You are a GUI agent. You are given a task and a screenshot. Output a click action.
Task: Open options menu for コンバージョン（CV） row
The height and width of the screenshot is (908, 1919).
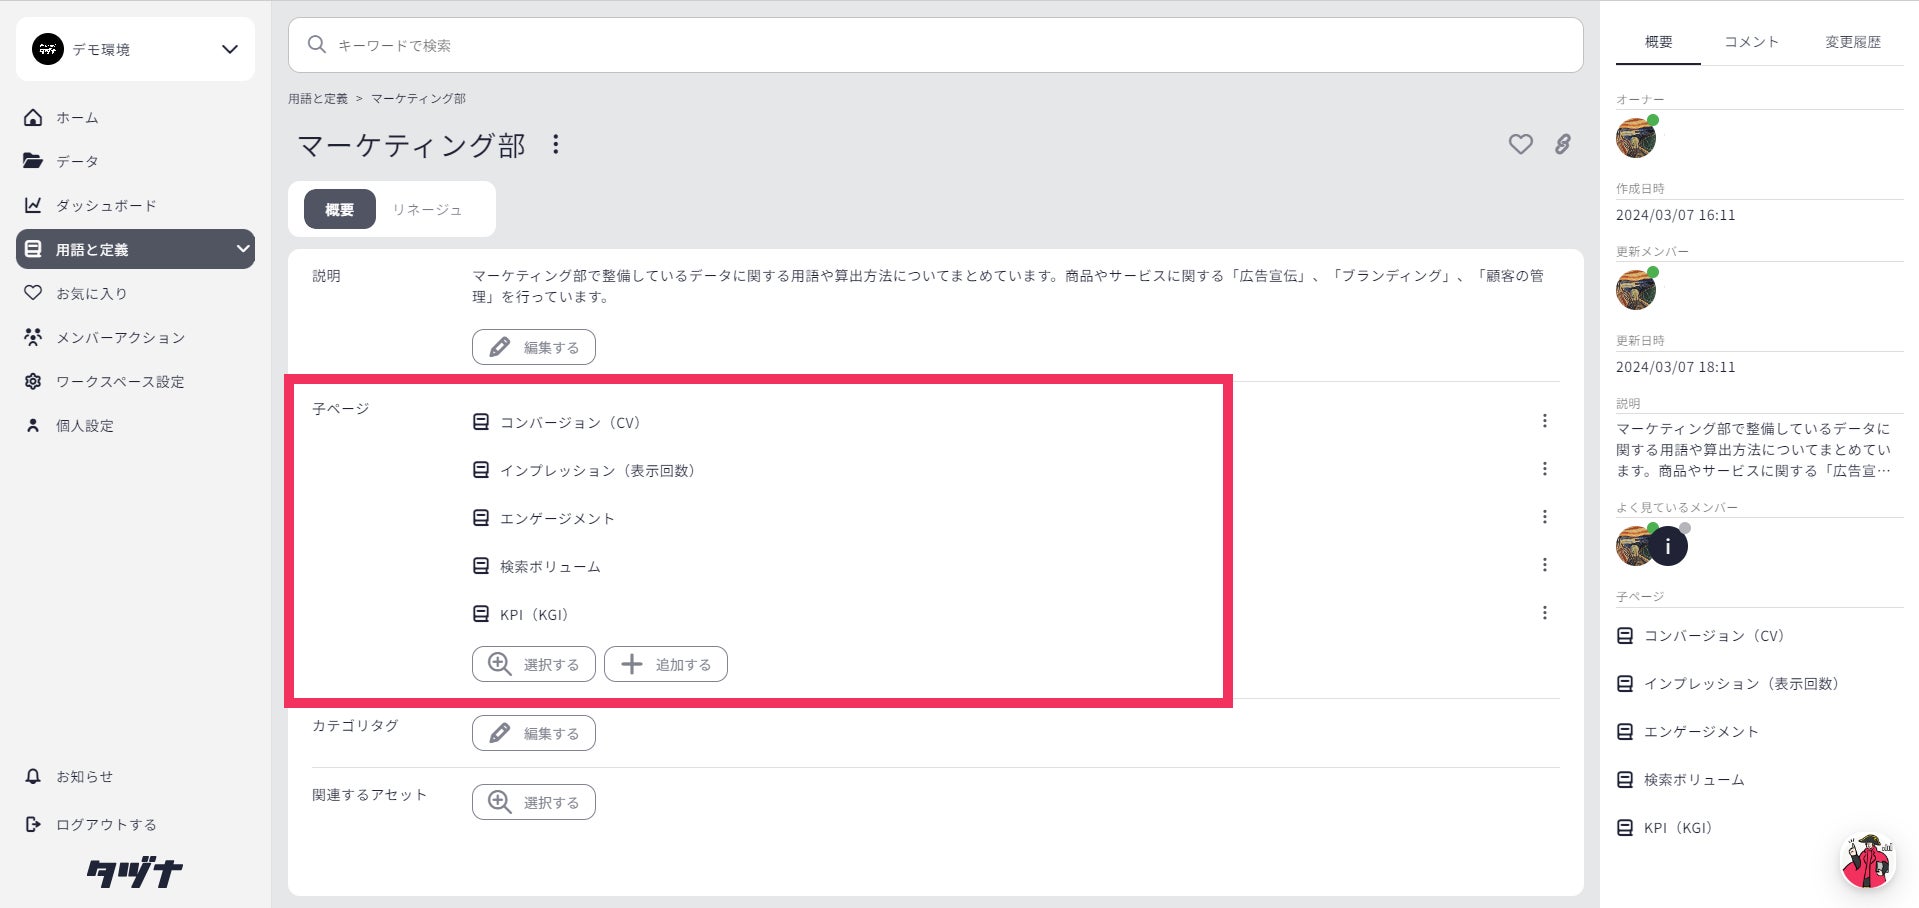click(1544, 421)
